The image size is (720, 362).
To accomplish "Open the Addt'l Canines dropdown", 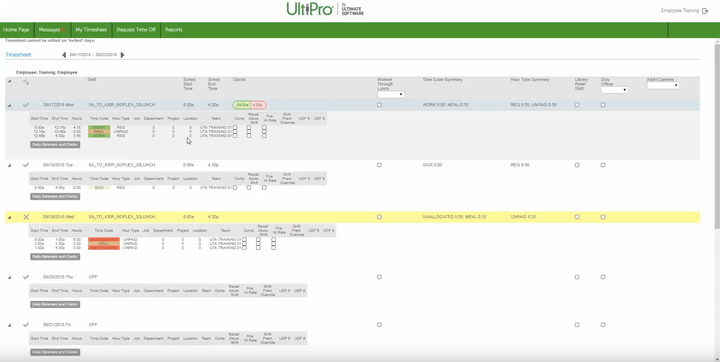I will click(663, 85).
